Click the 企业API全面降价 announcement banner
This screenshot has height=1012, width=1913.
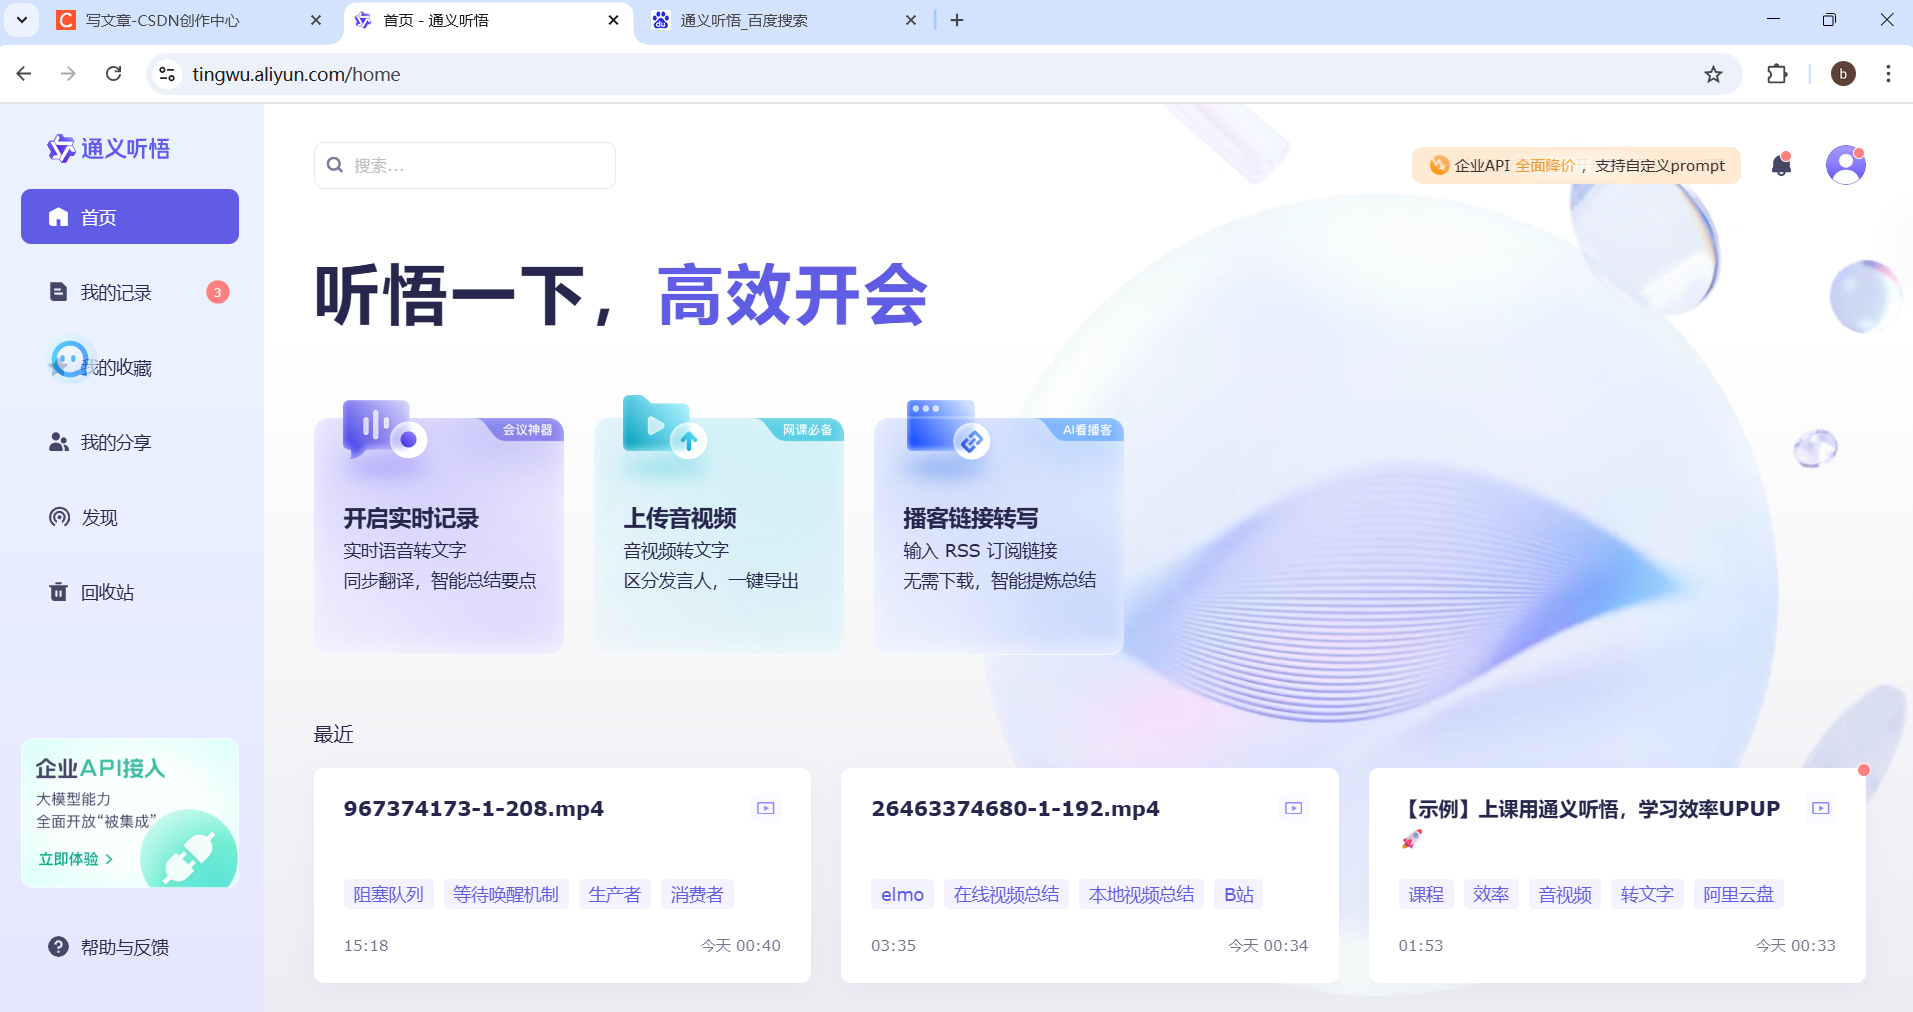point(1576,165)
